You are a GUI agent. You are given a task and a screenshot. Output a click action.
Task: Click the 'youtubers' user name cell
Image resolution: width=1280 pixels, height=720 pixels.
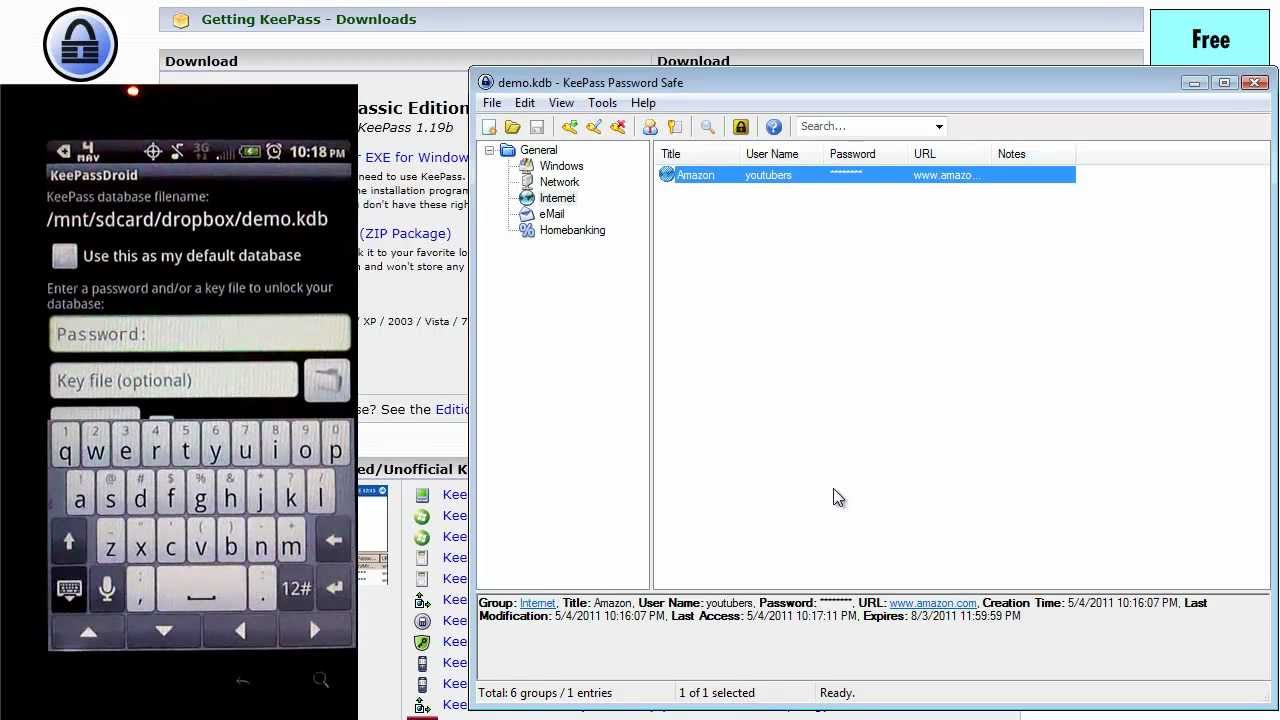coord(768,175)
